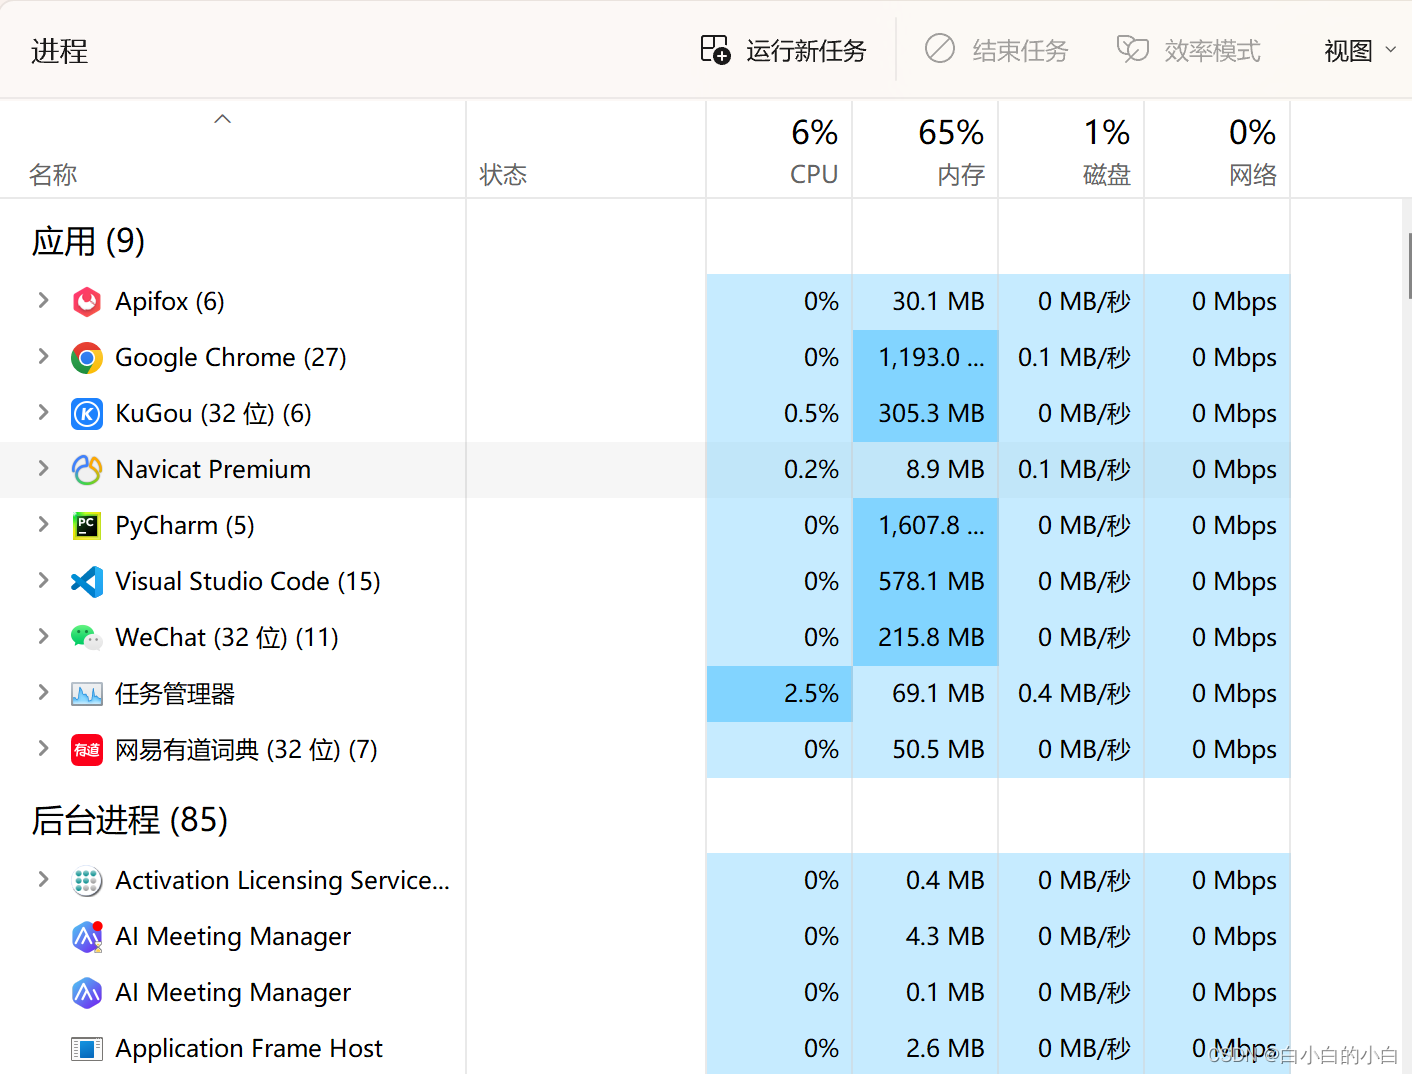Click the Application Frame Host icon

click(x=87, y=1049)
